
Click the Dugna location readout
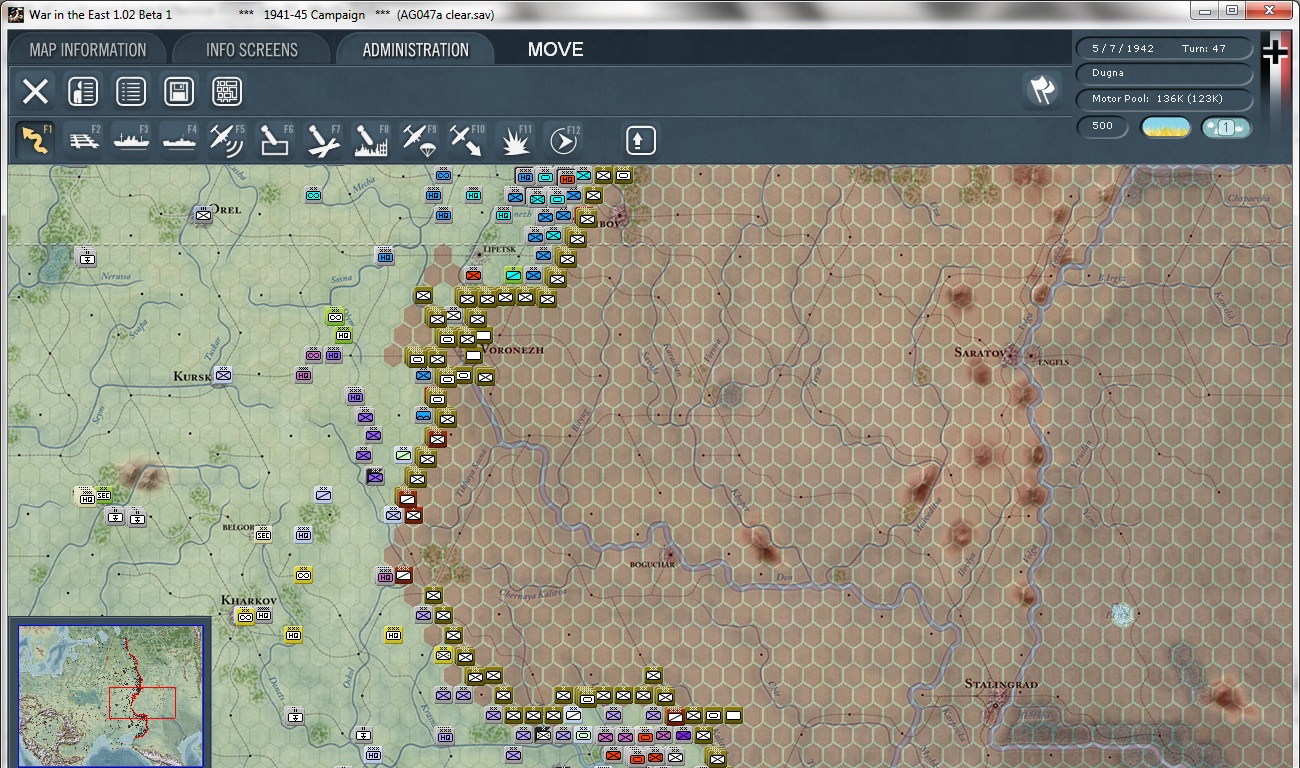(1164, 74)
